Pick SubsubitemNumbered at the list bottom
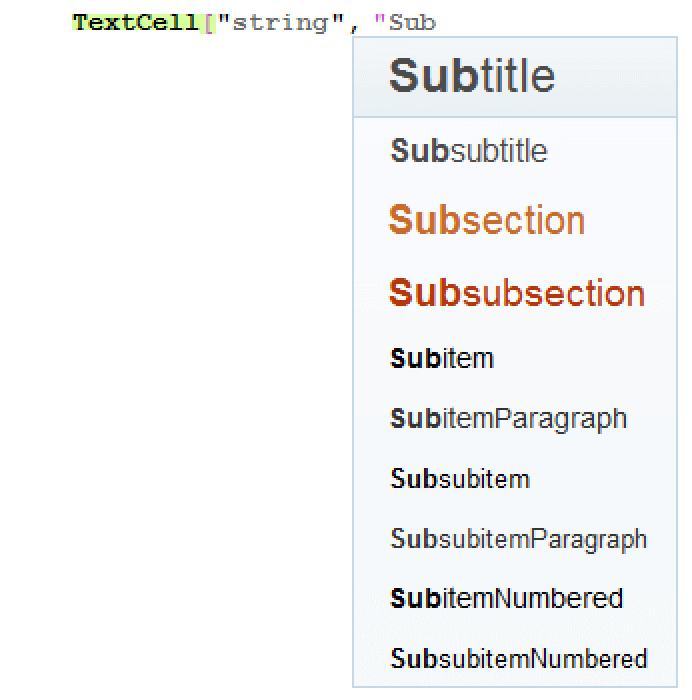Image resolution: width=692 pixels, height=700 pixels. coord(518,659)
